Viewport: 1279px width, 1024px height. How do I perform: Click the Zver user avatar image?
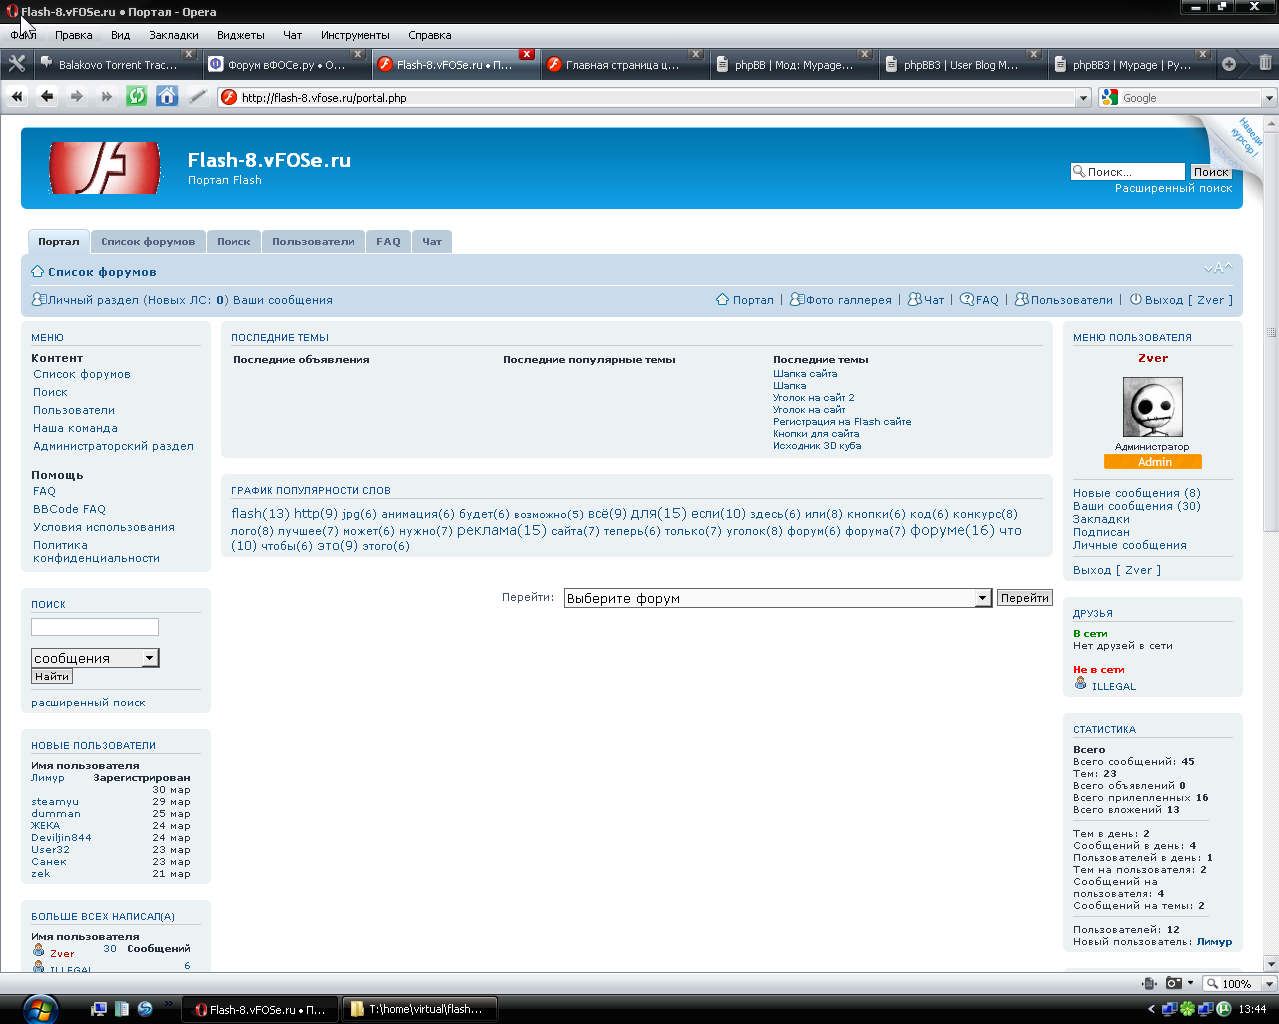(x=1152, y=407)
